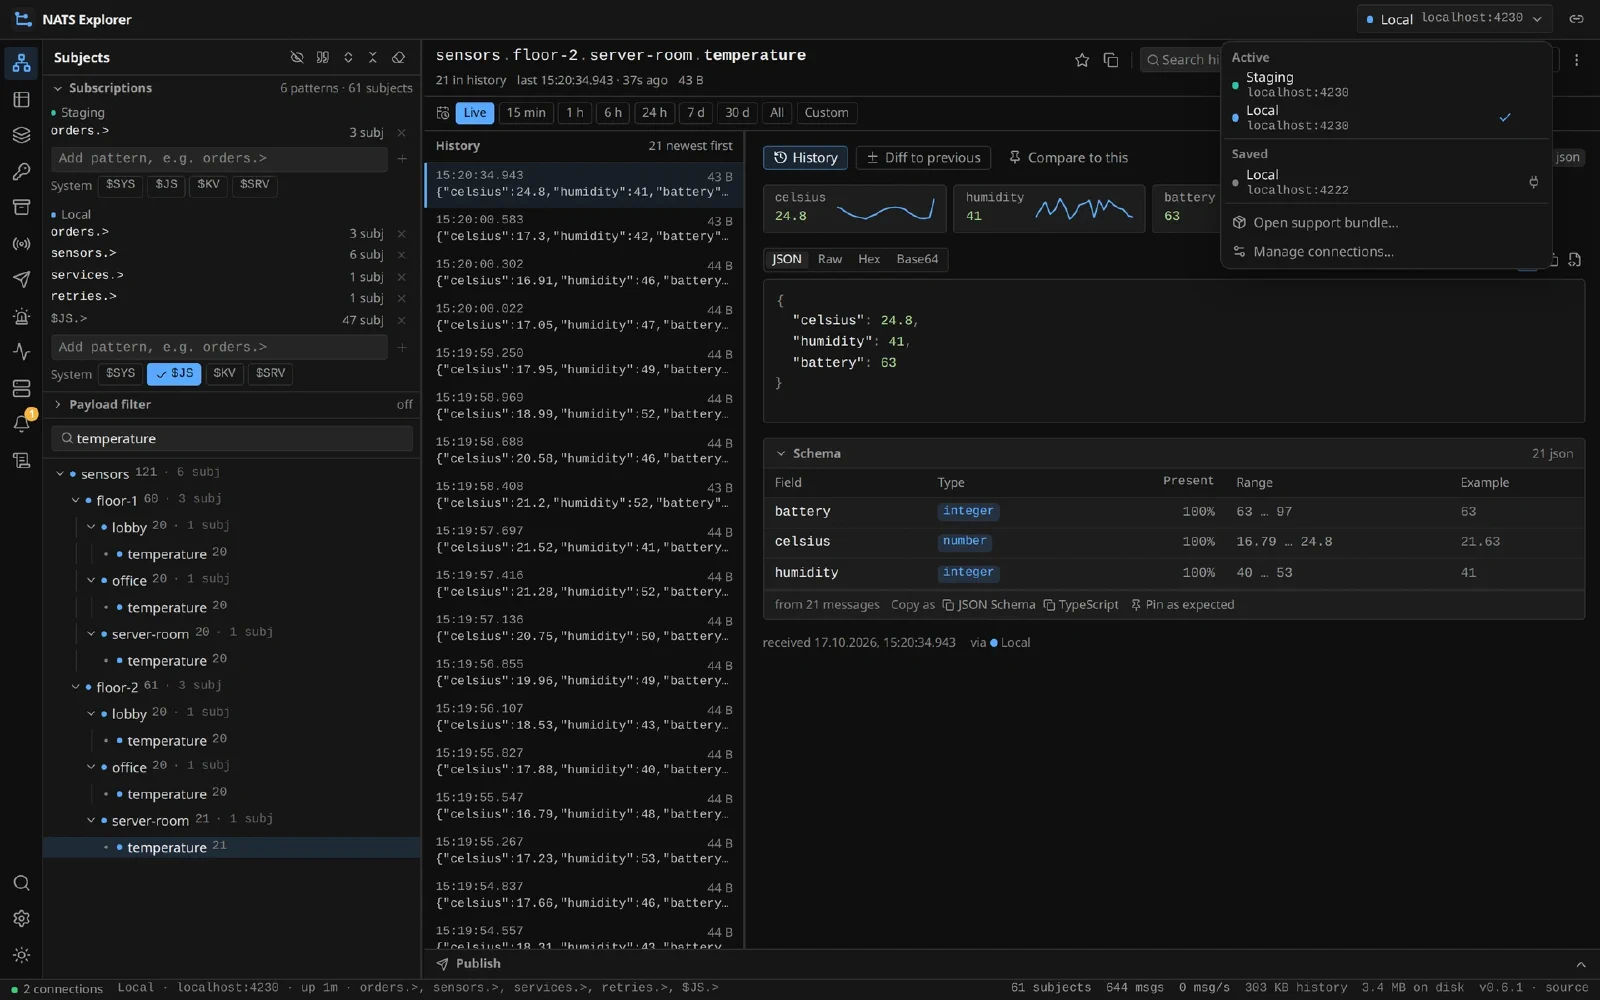Expand the Payload filter section

(58, 405)
